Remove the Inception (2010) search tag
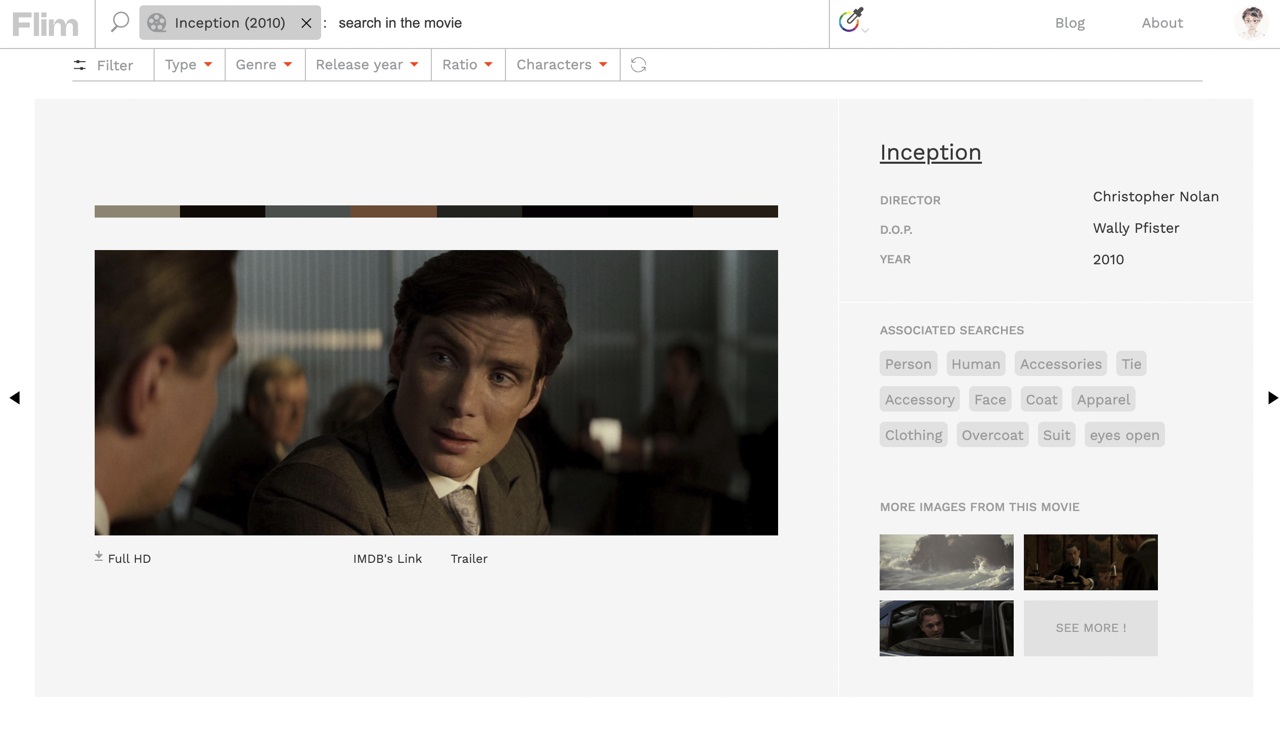The height and width of the screenshot is (752, 1280). point(306,23)
